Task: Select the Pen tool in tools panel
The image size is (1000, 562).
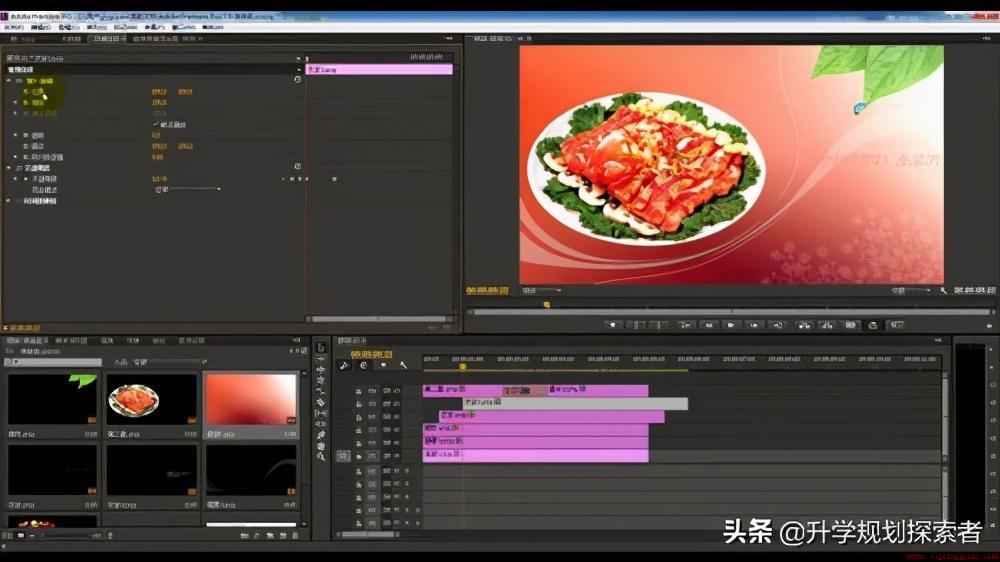Action: [321, 435]
